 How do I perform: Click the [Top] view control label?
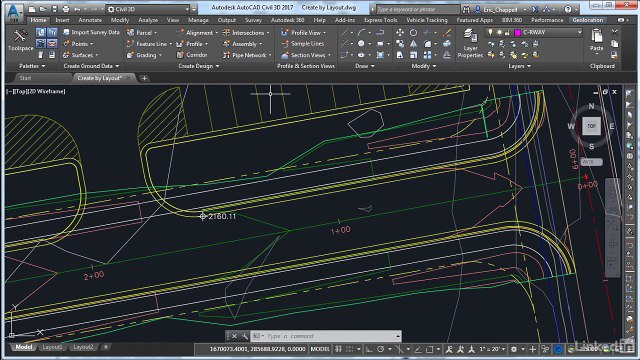tap(20, 91)
